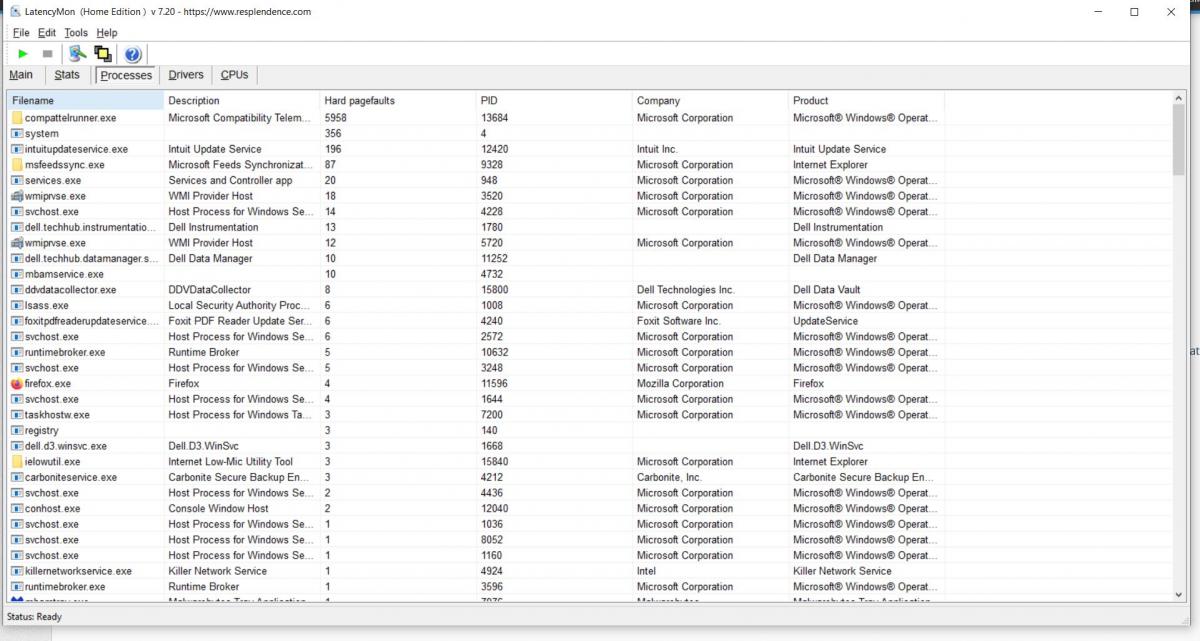Switch to the CPUs tab
The height and width of the screenshot is (641, 1200).
point(234,75)
